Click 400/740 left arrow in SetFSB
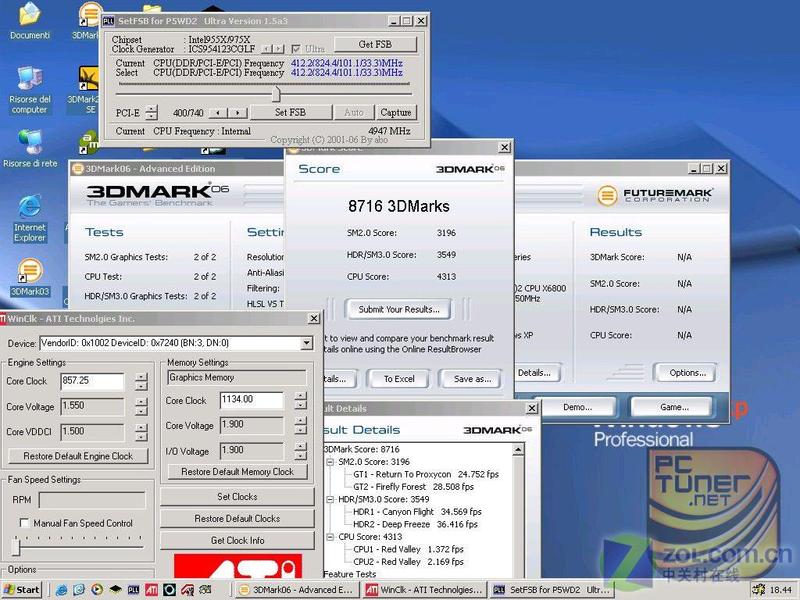Screen dimensions: 800x600 click(218, 113)
